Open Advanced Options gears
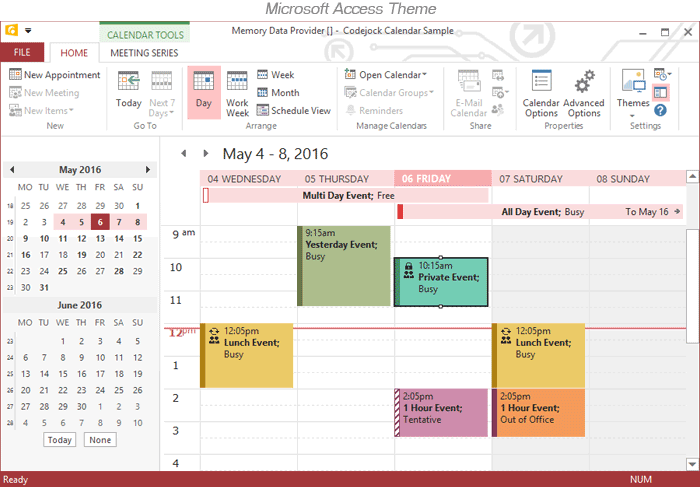Image resolution: width=700 pixels, height=487 pixels. (584, 81)
